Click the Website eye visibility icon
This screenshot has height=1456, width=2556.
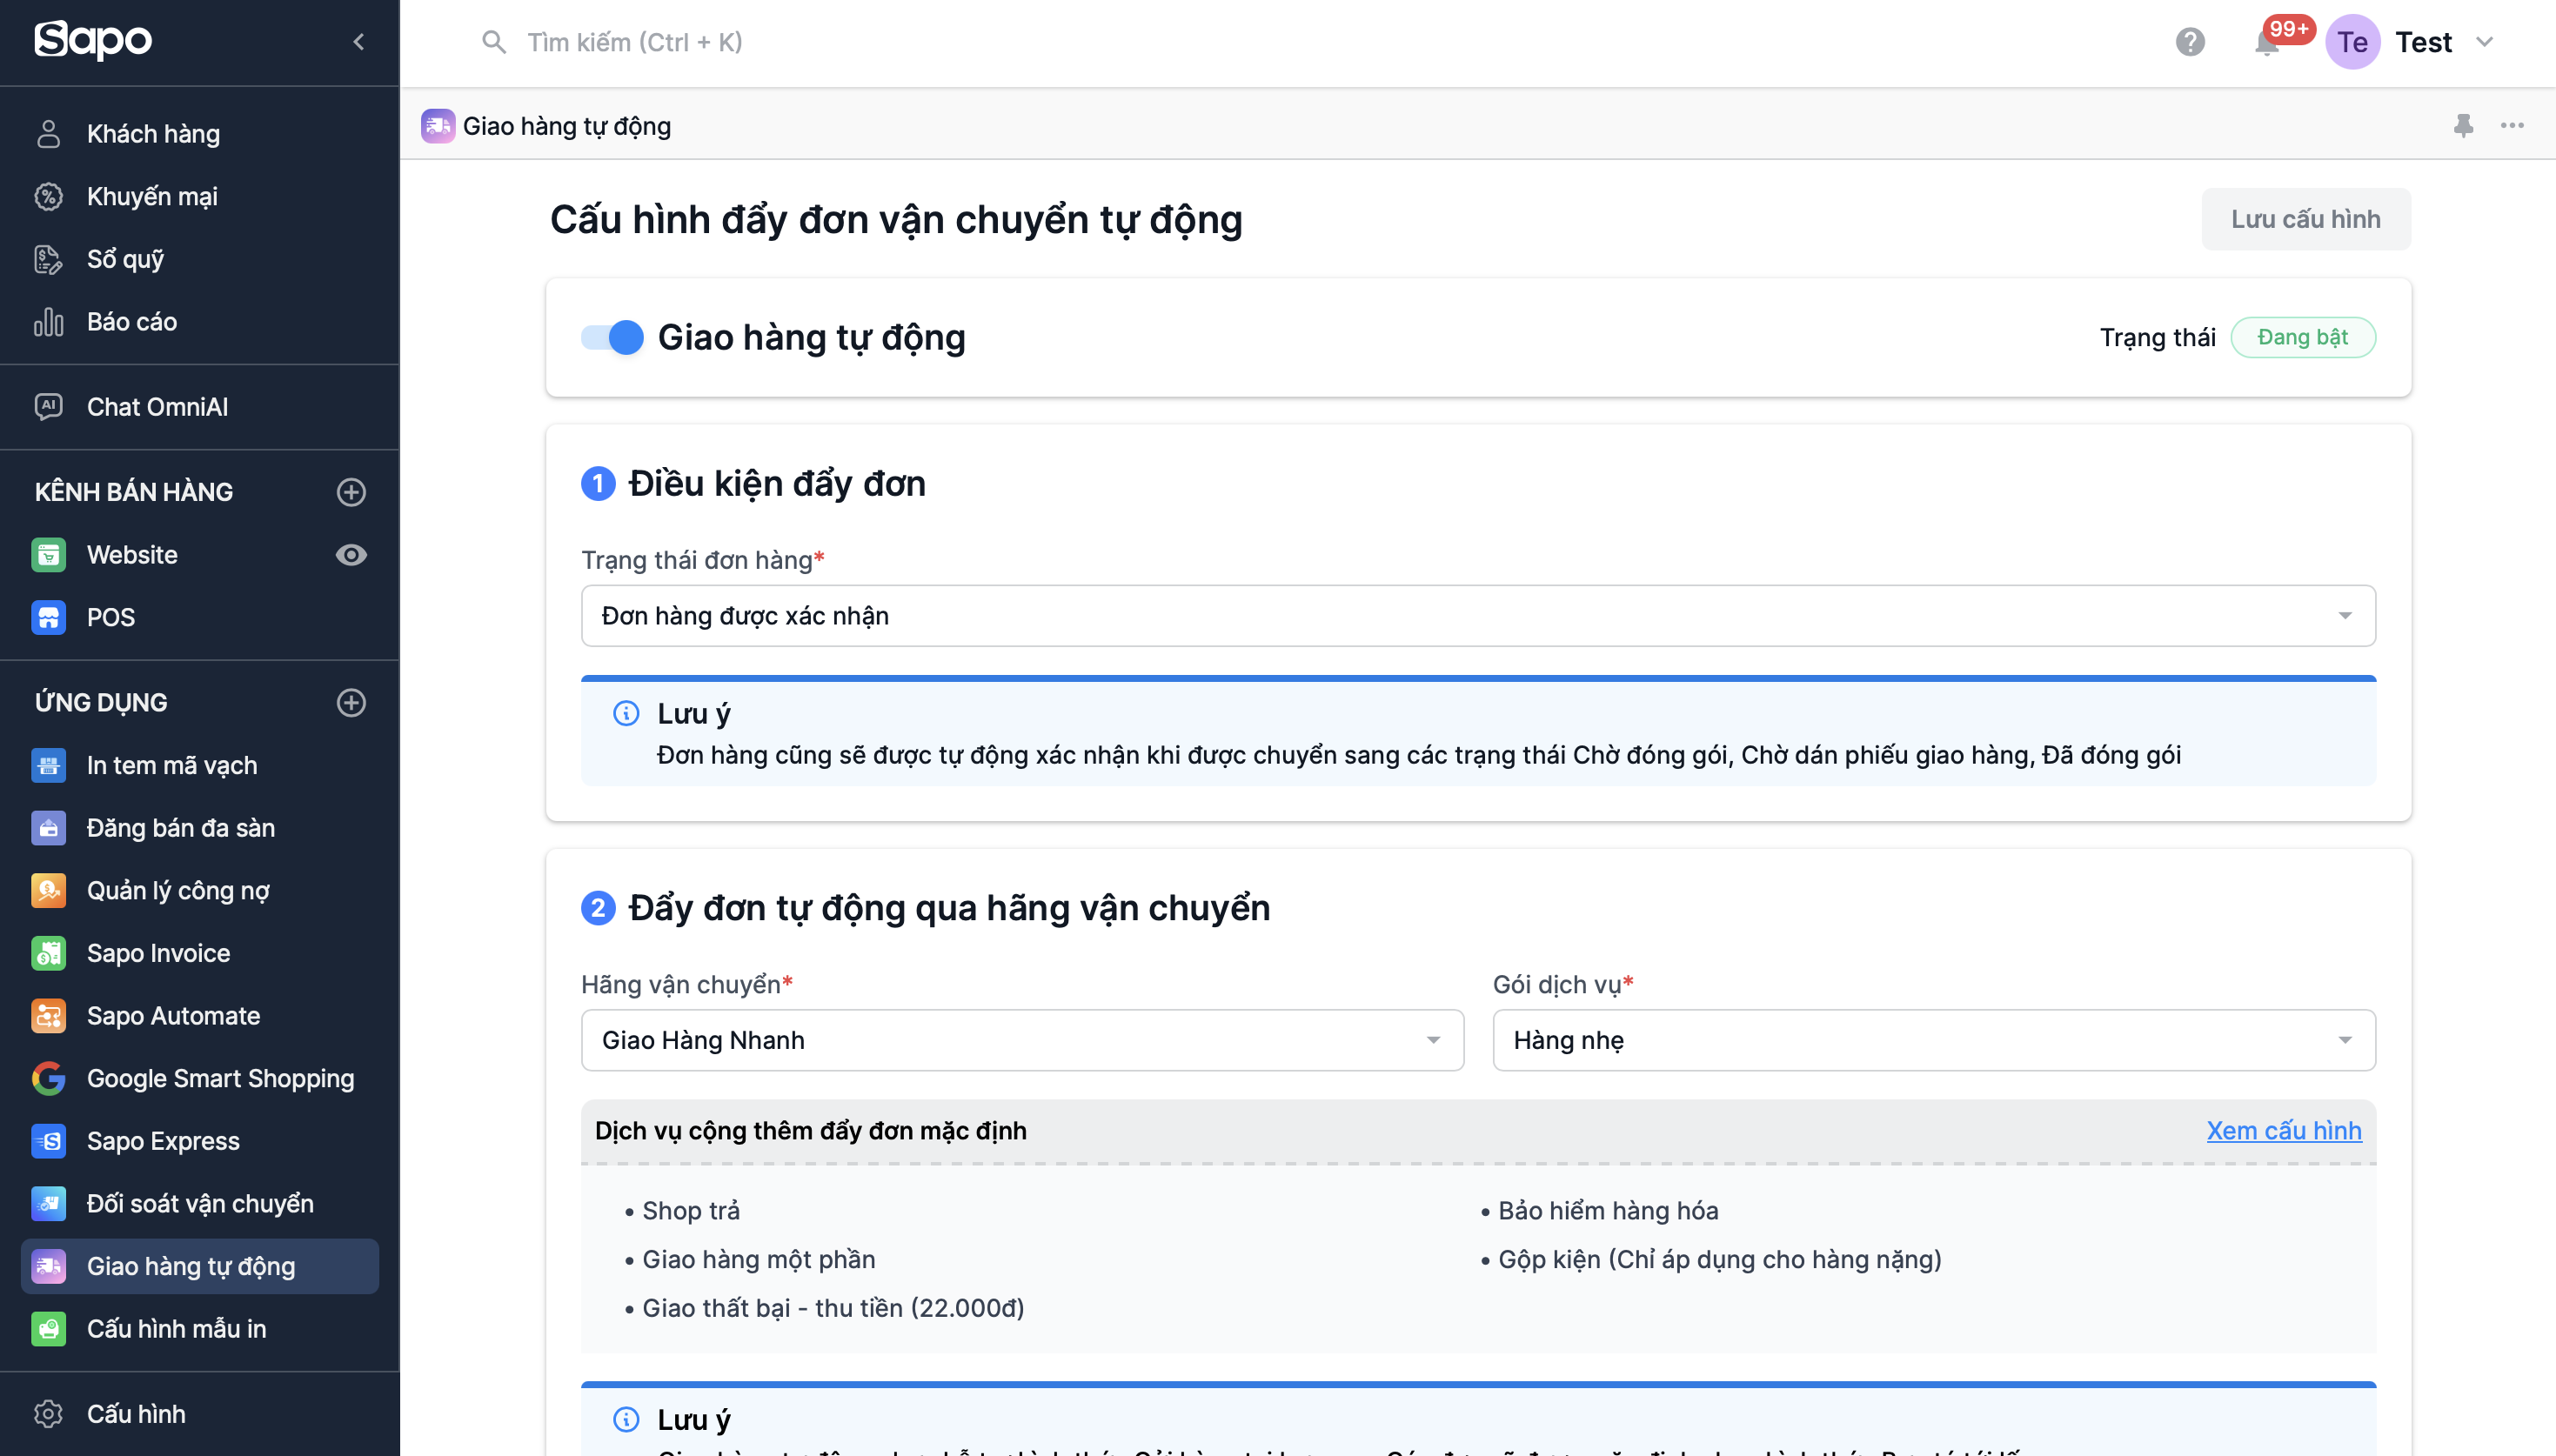click(x=351, y=555)
